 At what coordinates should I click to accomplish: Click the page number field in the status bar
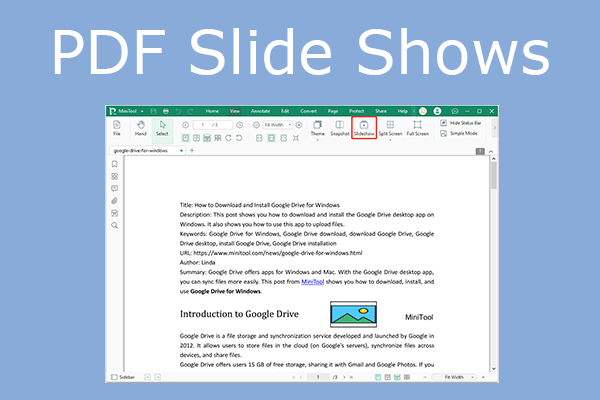[x=318, y=377]
